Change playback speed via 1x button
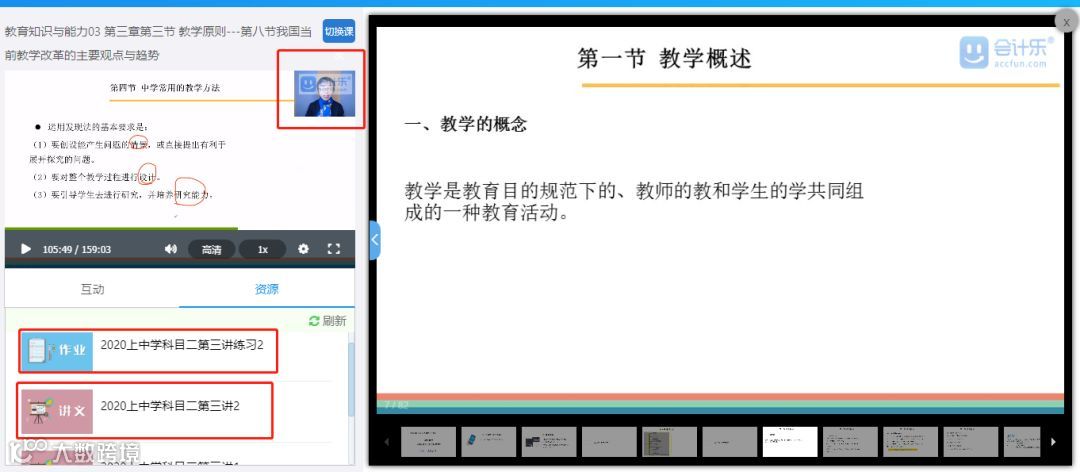The width and height of the screenshot is (1080, 472). (262, 249)
